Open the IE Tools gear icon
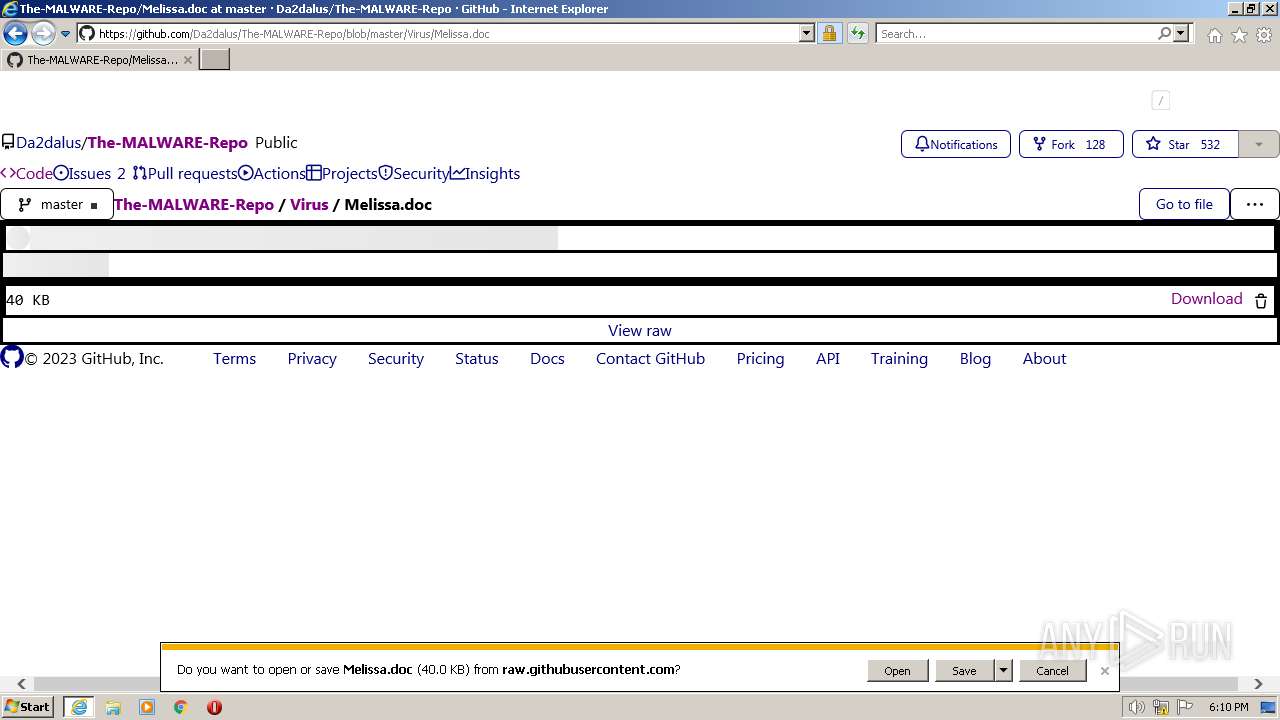This screenshot has width=1280, height=720. click(1264, 35)
